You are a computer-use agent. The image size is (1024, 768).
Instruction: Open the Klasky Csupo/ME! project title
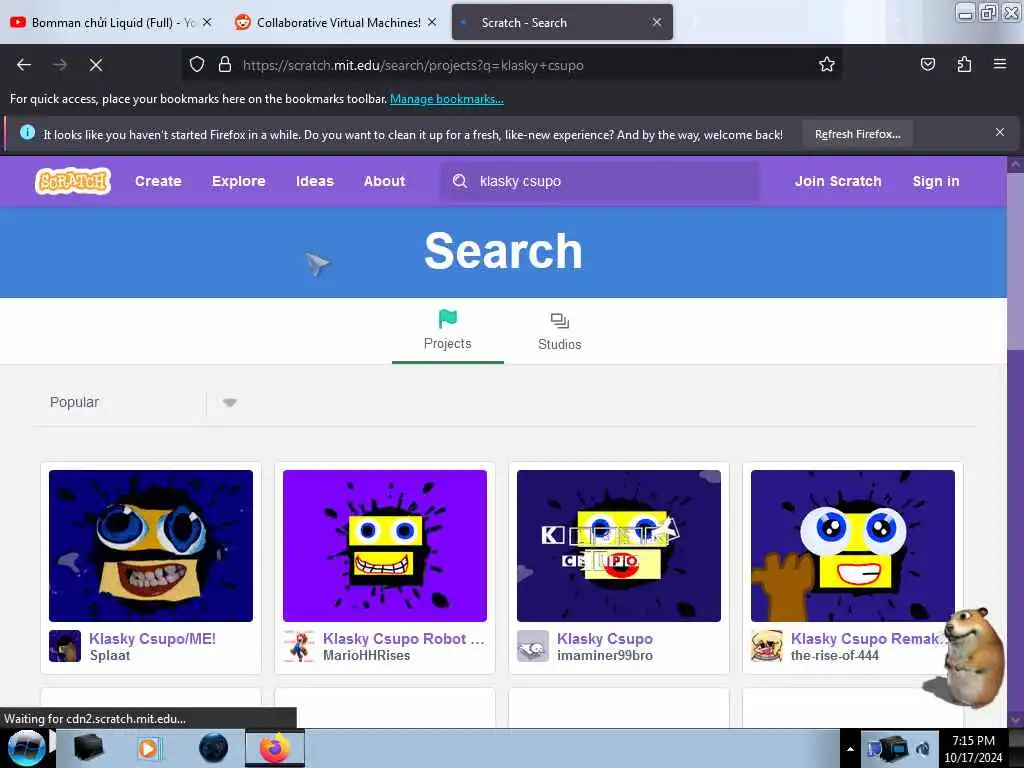pyautogui.click(x=152, y=639)
